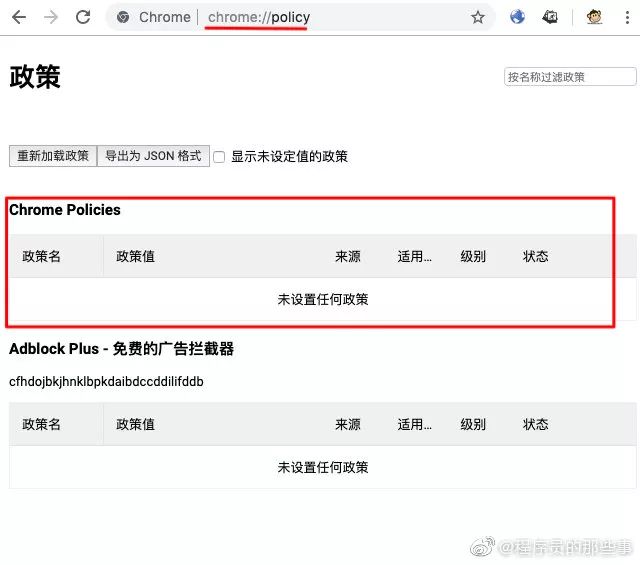Click 状态 header in Adblock Plus table
This screenshot has width=640, height=565.
[536, 424]
